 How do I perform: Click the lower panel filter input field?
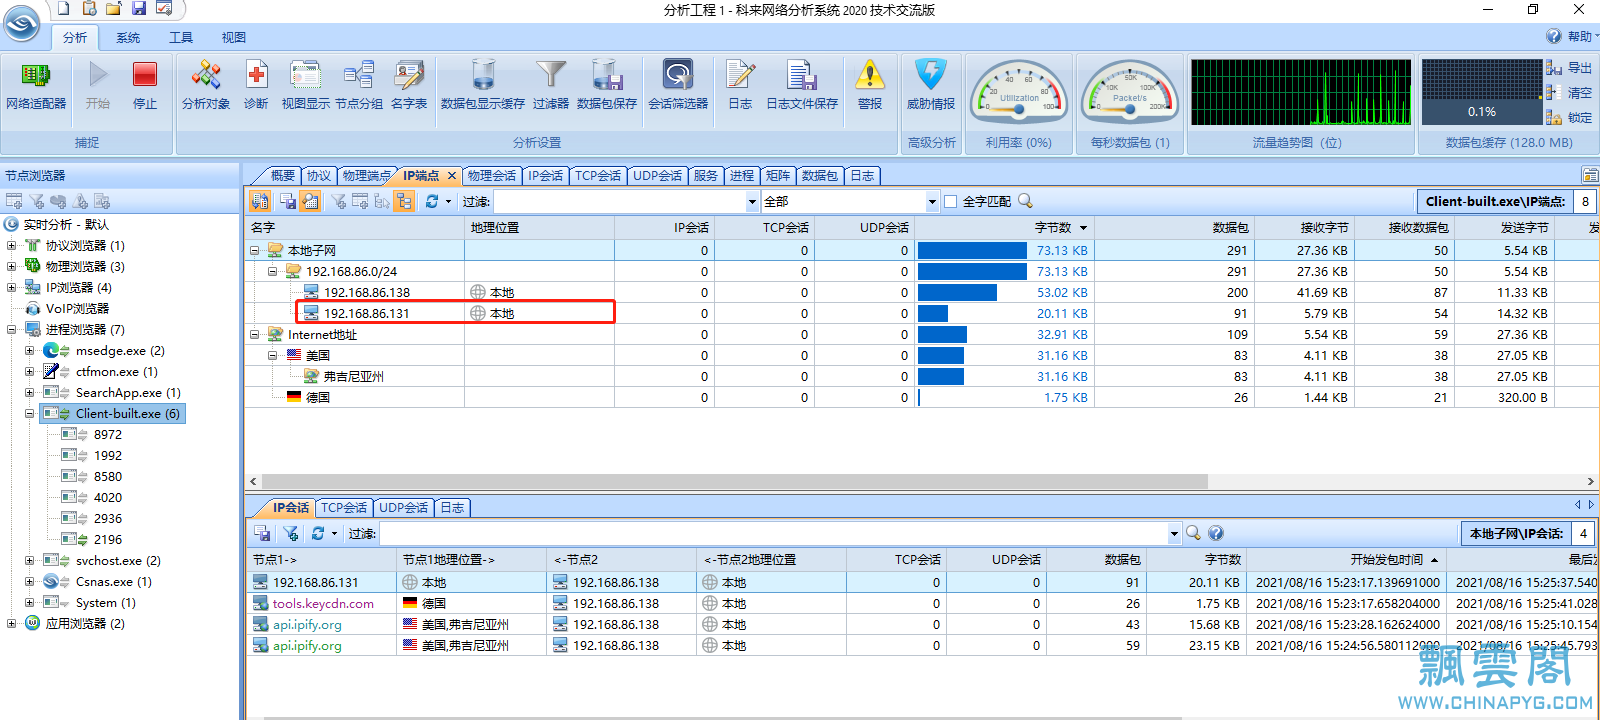click(773, 534)
